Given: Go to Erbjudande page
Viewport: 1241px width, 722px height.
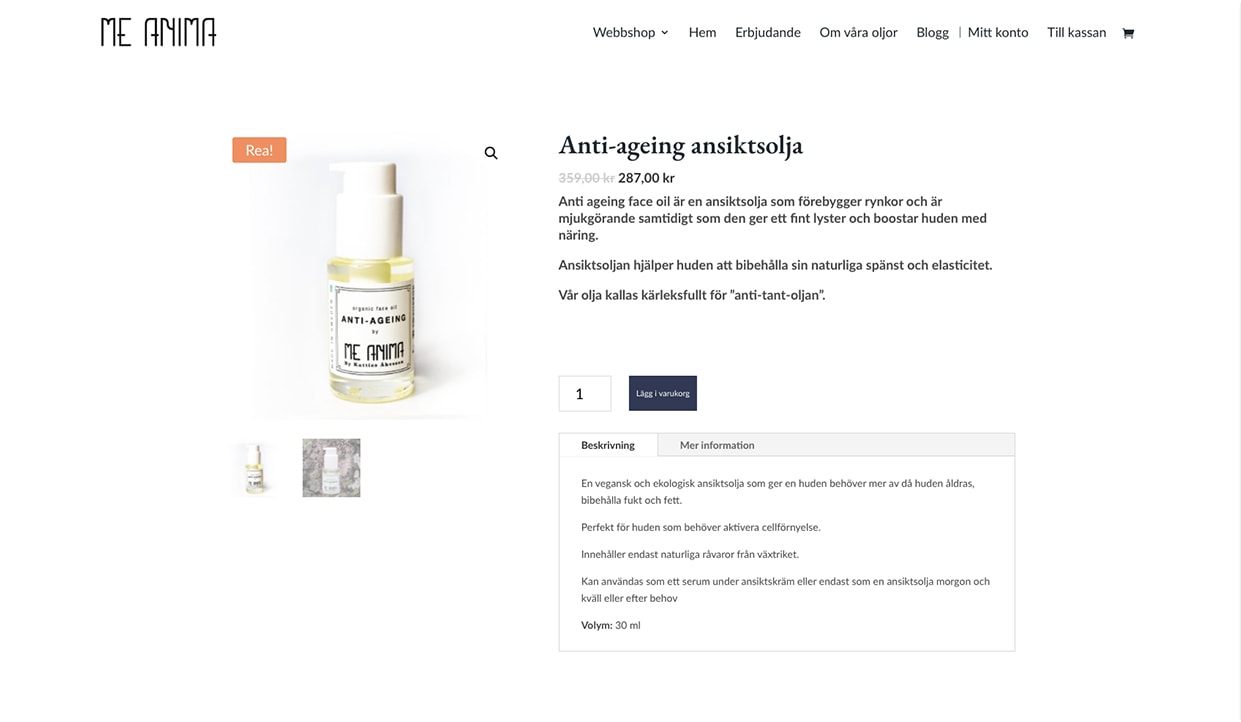Looking at the screenshot, I should [x=768, y=32].
